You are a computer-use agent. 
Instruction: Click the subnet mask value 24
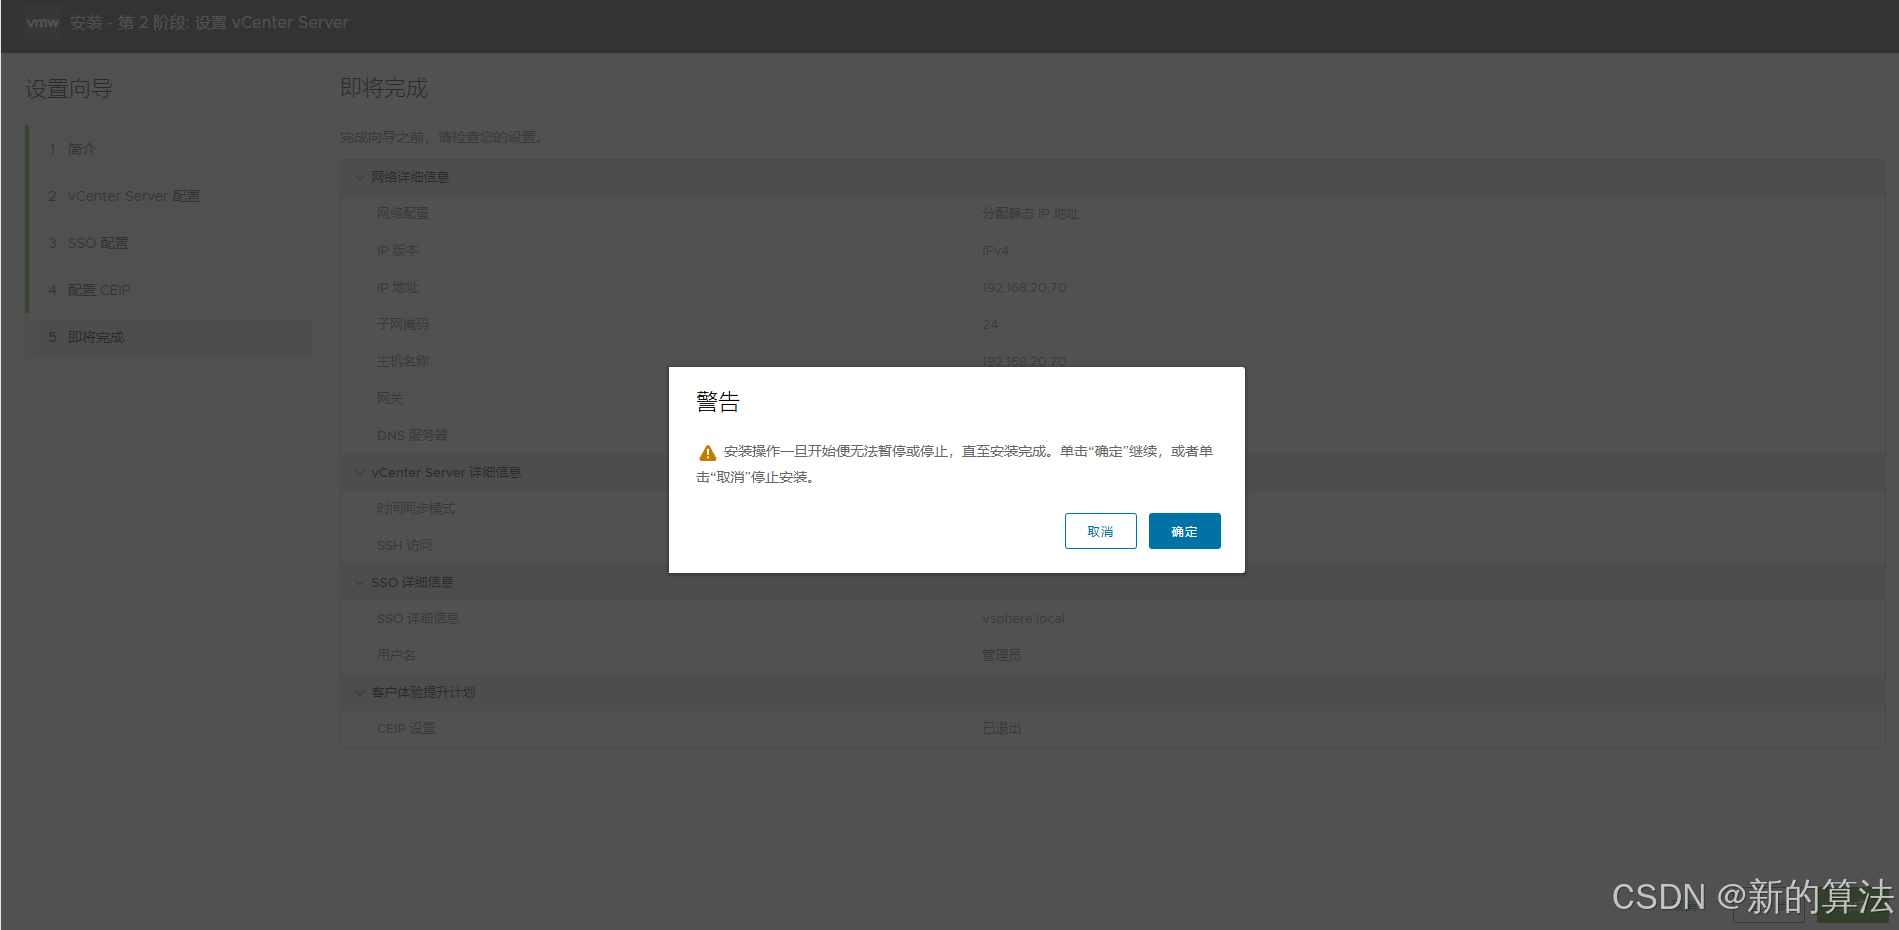pyautogui.click(x=990, y=325)
